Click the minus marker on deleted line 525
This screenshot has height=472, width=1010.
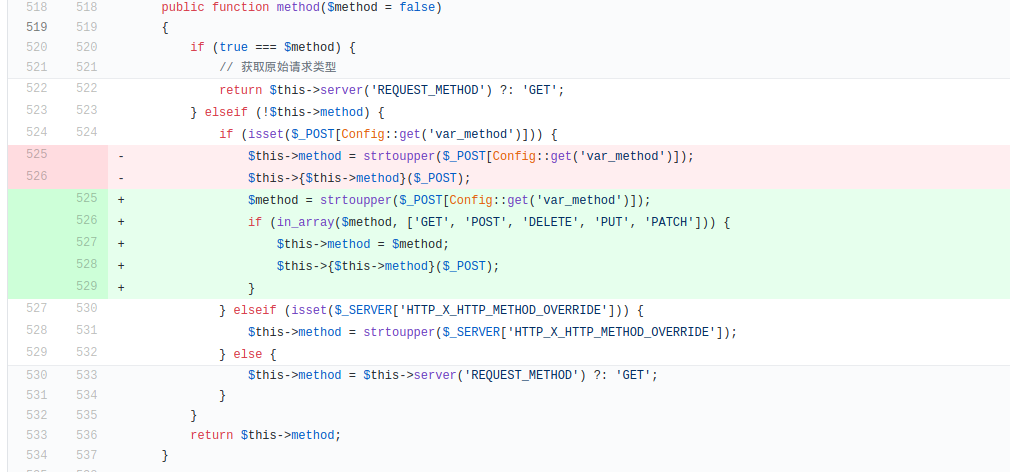pos(121,156)
